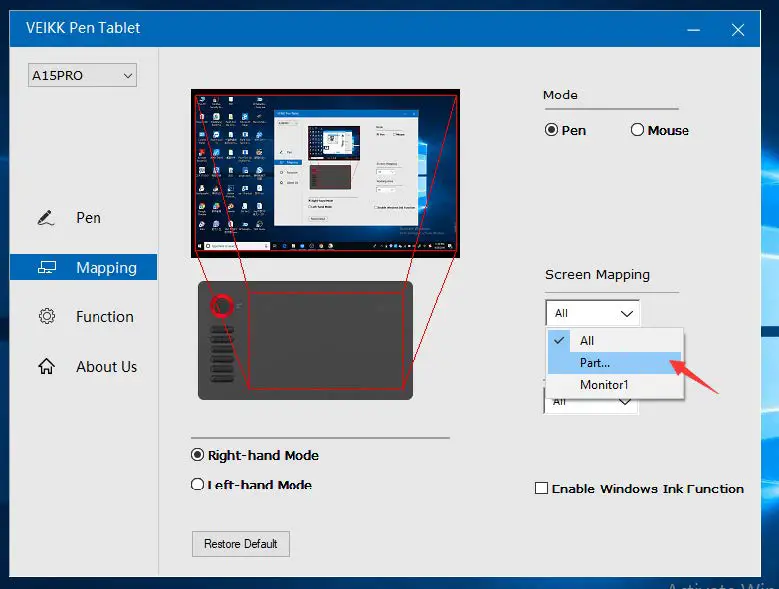Click the Restore Default button

point(241,544)
